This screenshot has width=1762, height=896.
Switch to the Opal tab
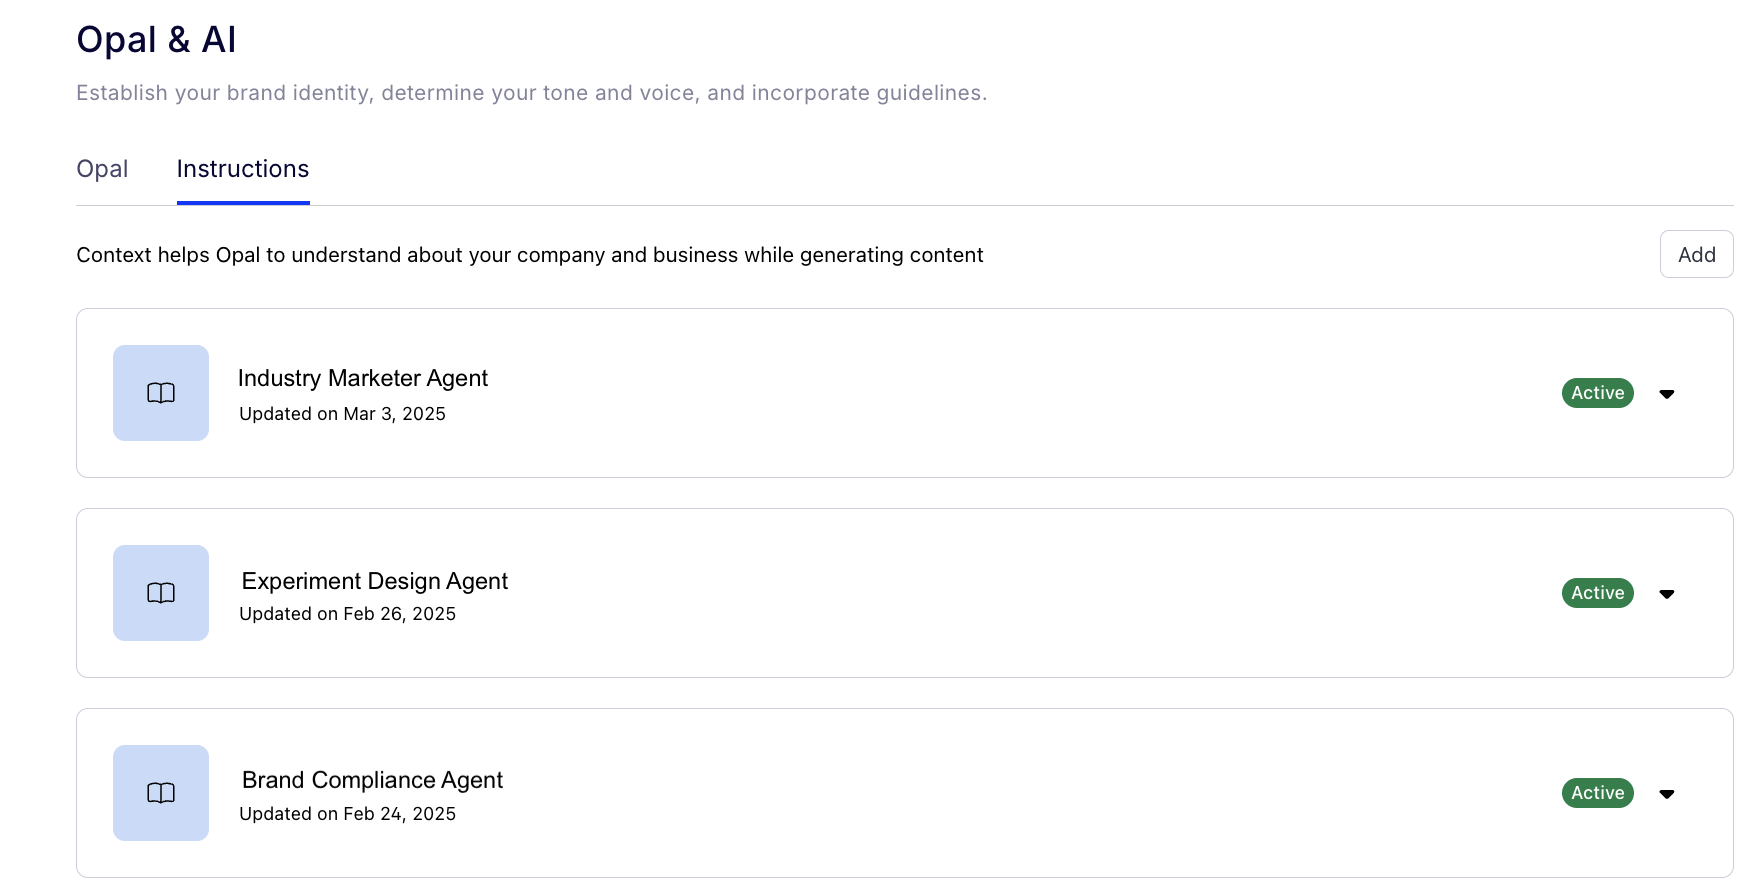102,169
